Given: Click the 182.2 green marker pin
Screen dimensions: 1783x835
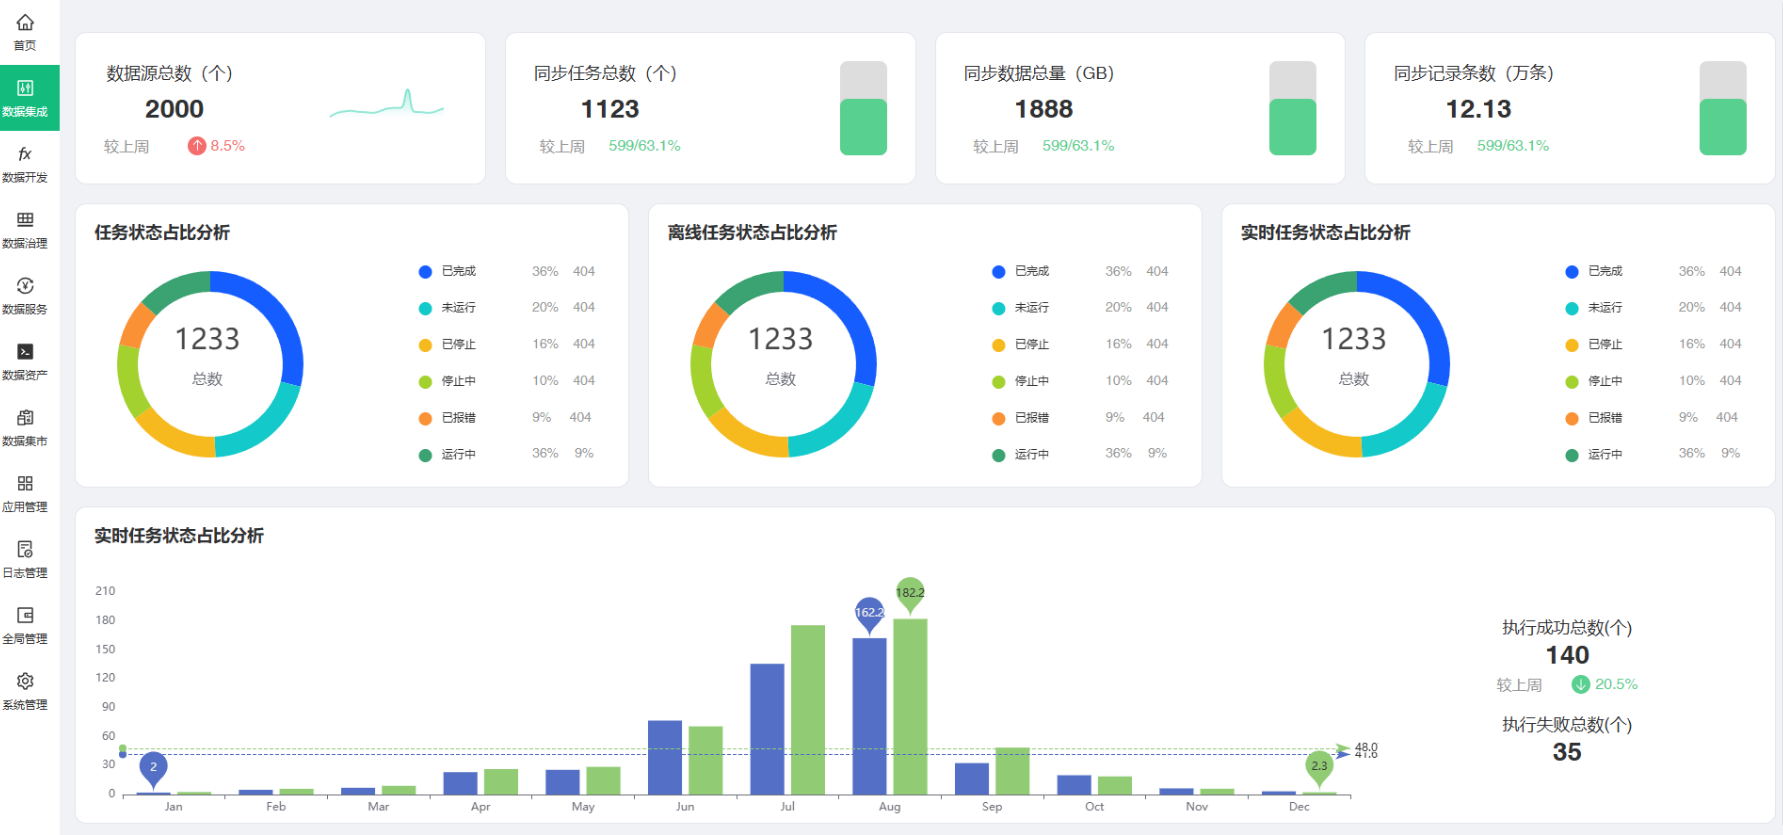Looking at the screenshot, I should coord(910,593).
